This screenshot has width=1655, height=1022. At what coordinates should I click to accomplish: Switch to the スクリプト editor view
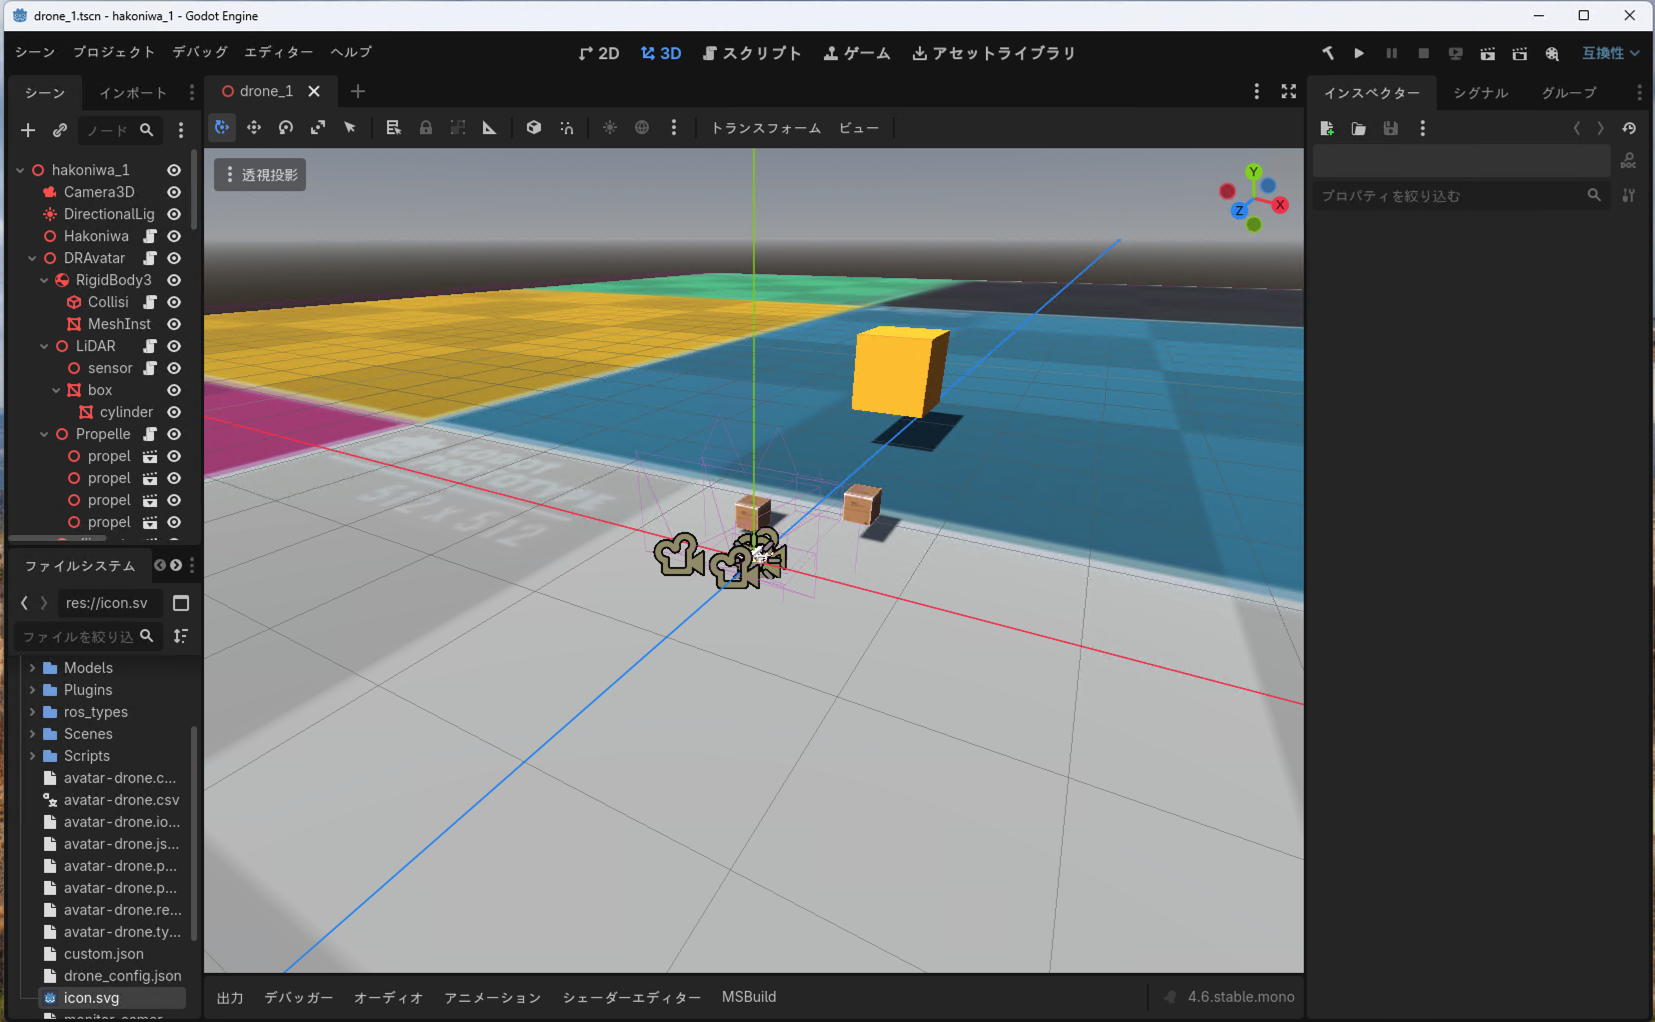tap(752, 53)
